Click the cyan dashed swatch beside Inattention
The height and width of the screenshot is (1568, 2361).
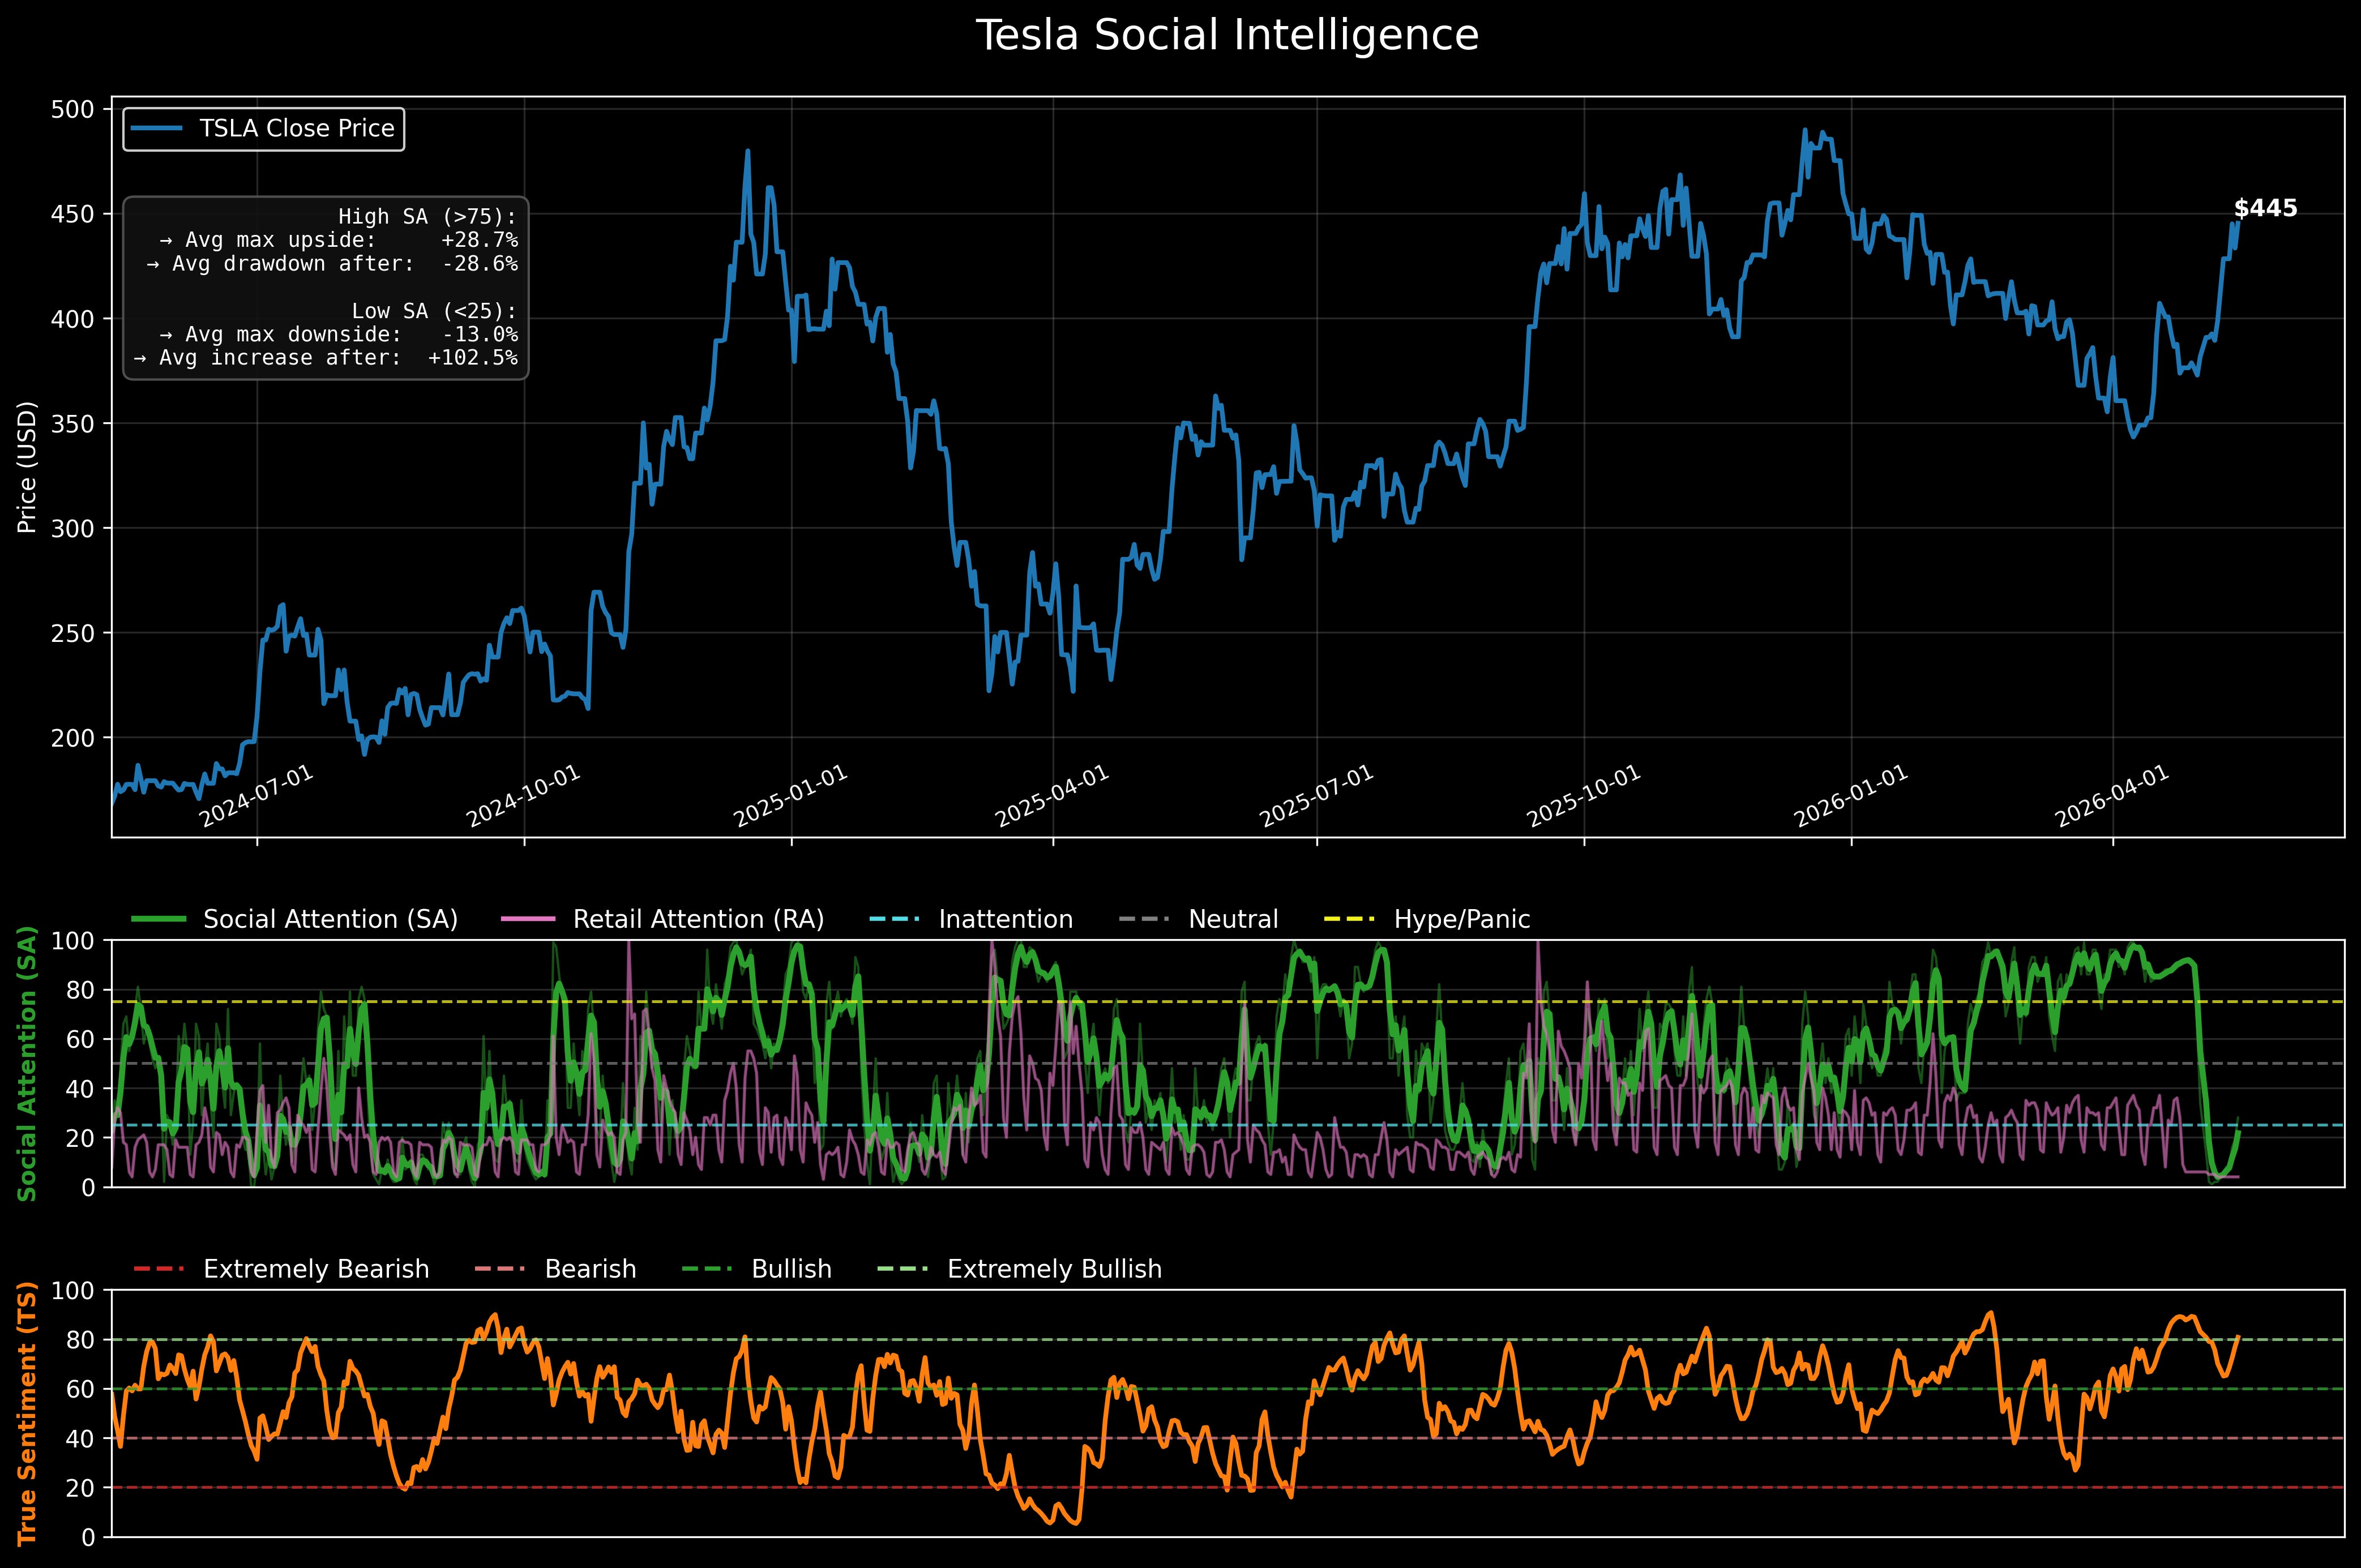(x=894, y=919)
